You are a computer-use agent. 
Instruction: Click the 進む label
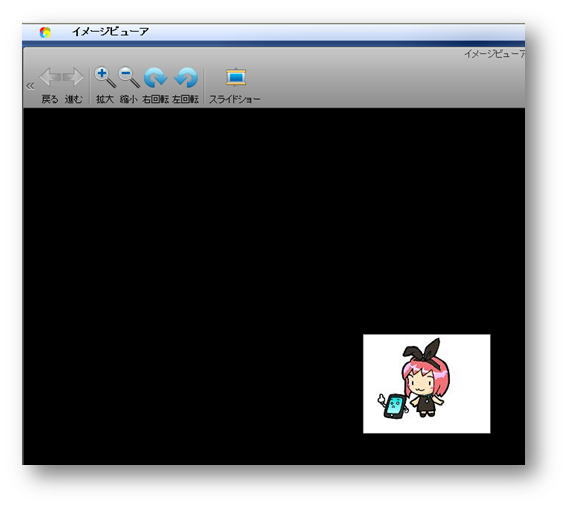(73, 99)
